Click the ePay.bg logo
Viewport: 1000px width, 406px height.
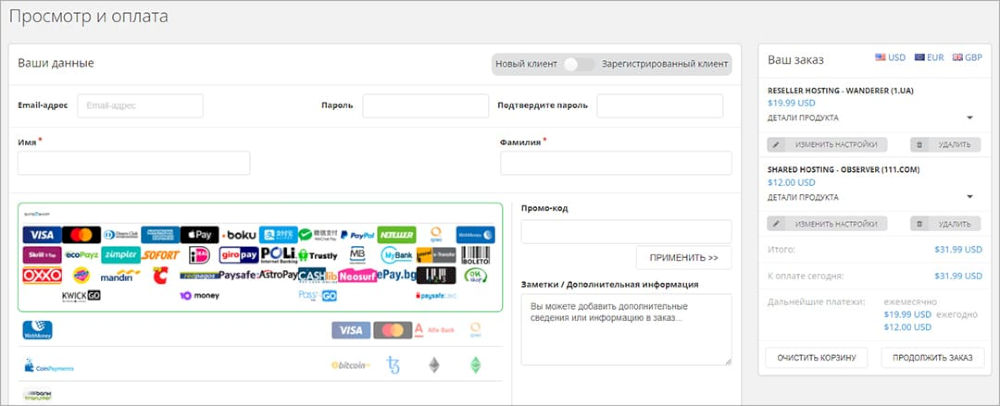(x=397, y=275)
